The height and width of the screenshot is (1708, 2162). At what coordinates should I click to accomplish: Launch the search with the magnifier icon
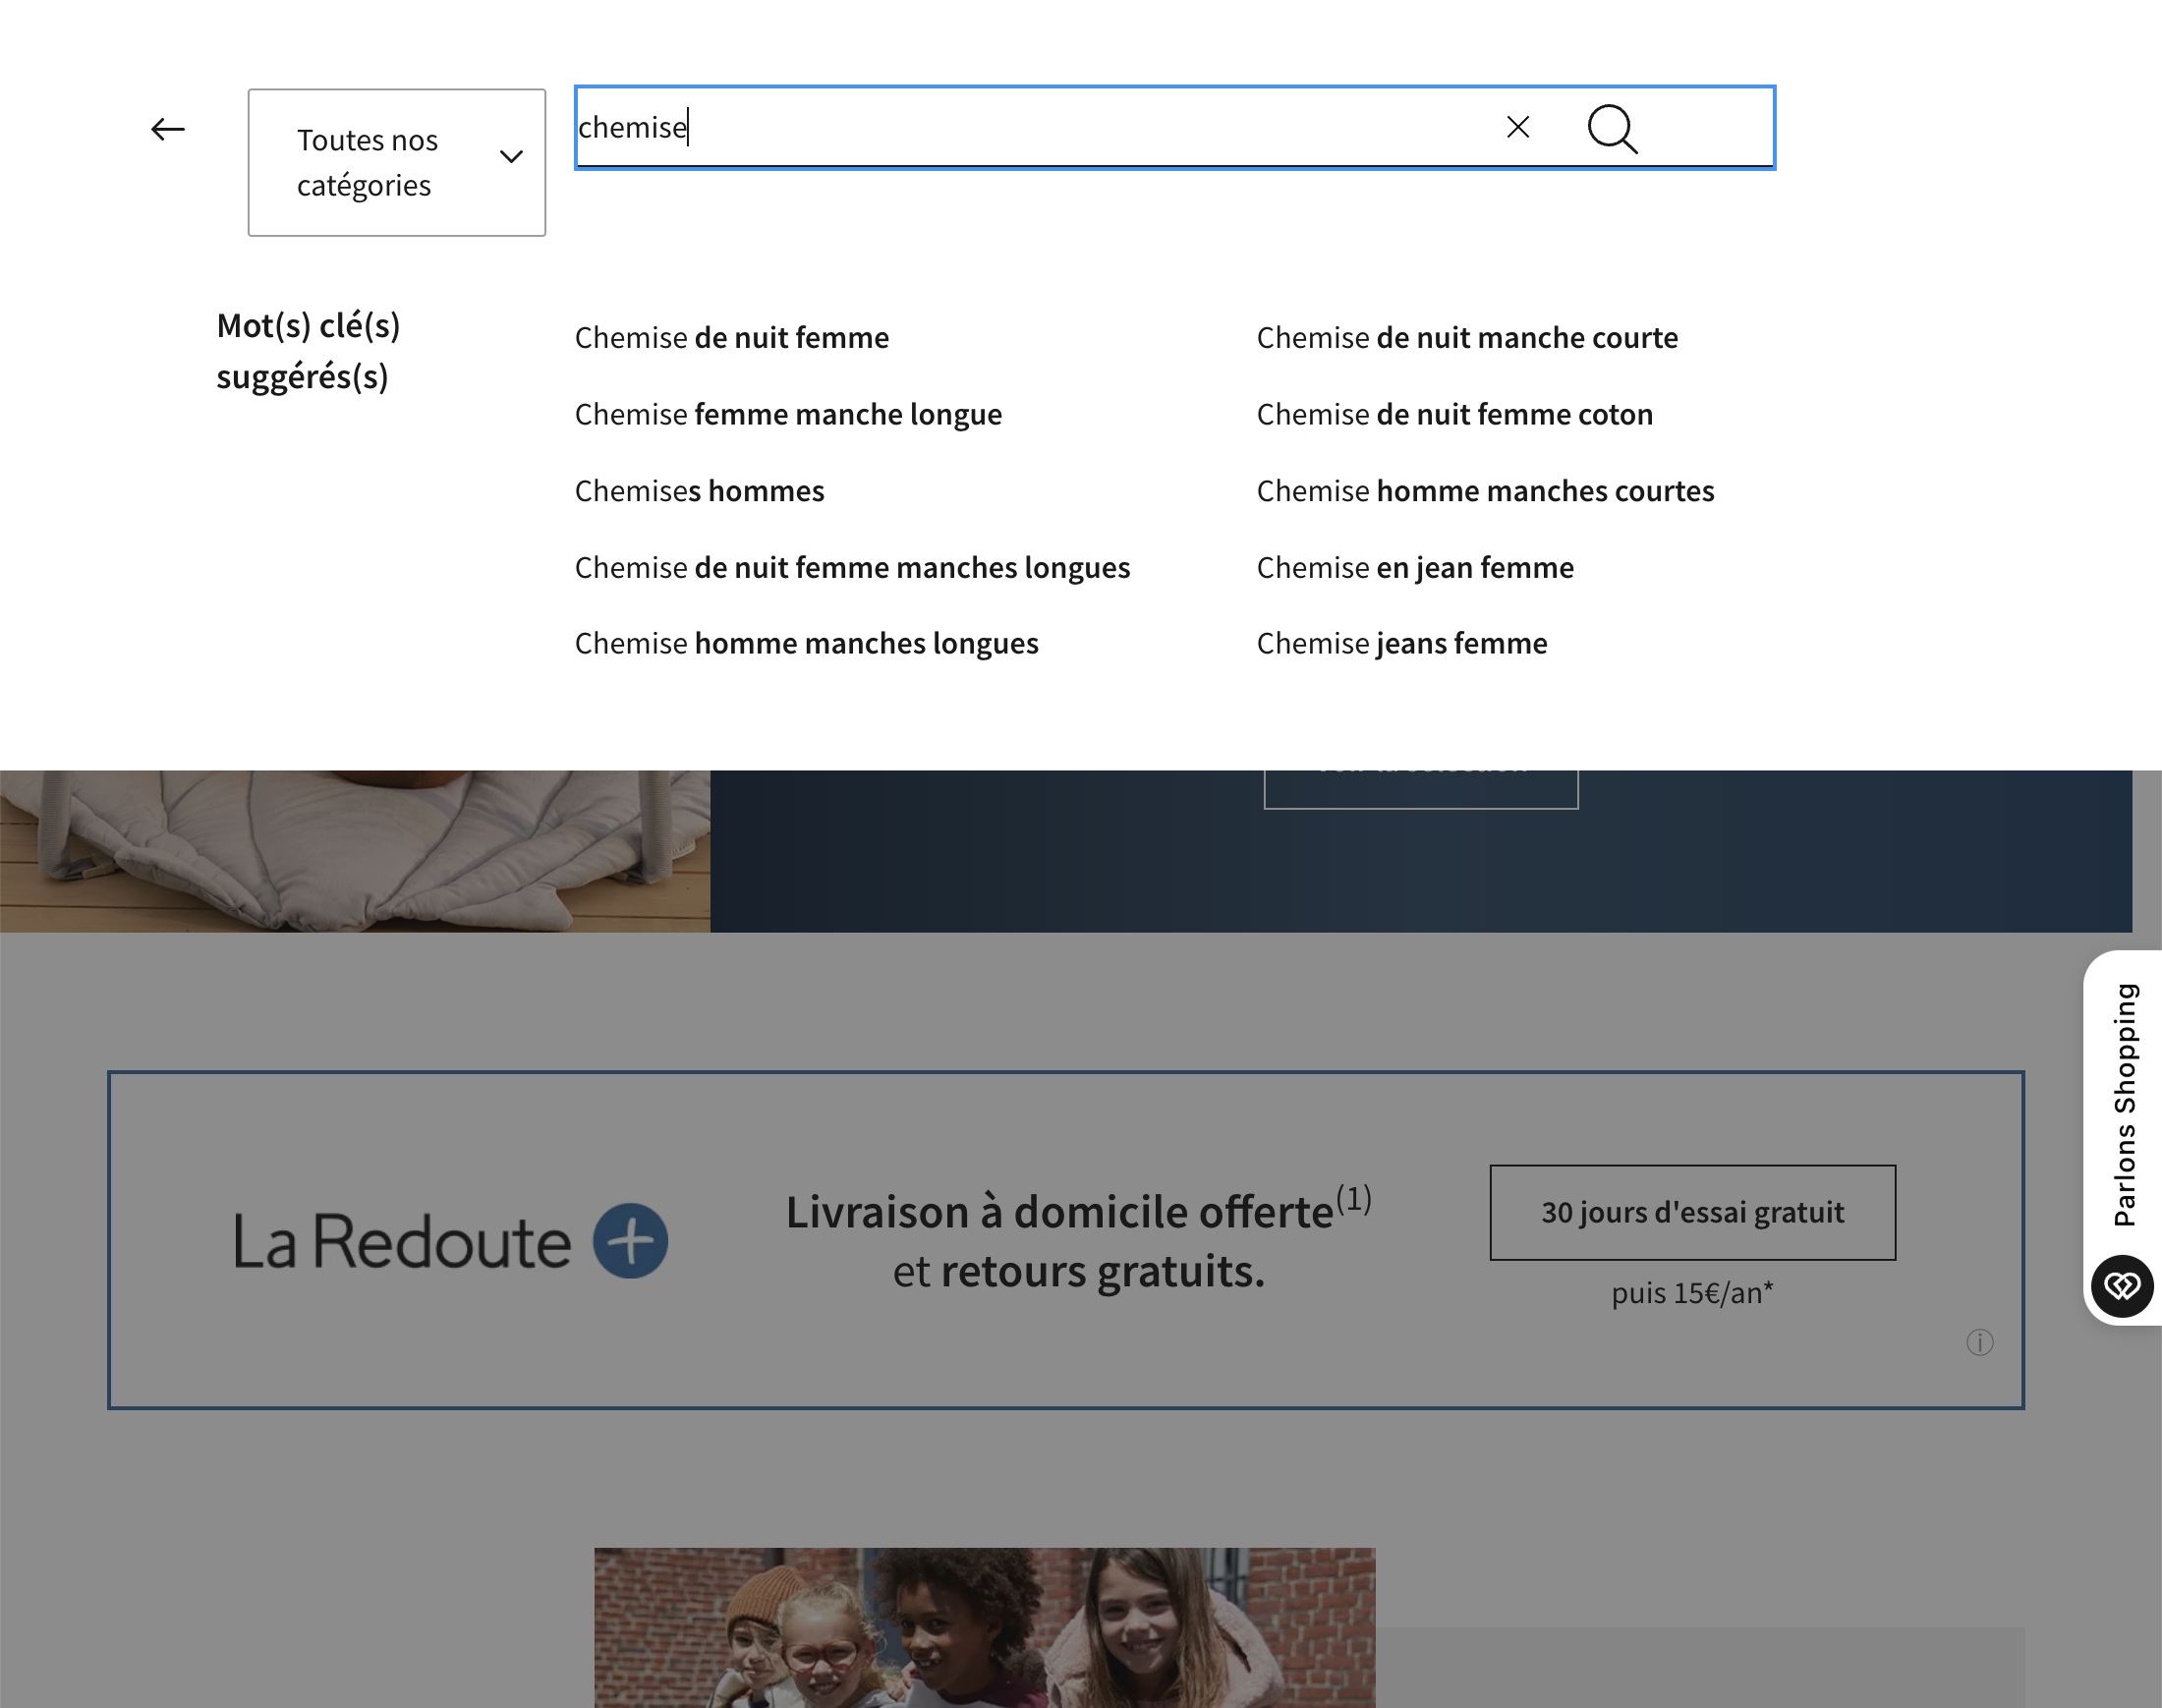pos(1613,129)
